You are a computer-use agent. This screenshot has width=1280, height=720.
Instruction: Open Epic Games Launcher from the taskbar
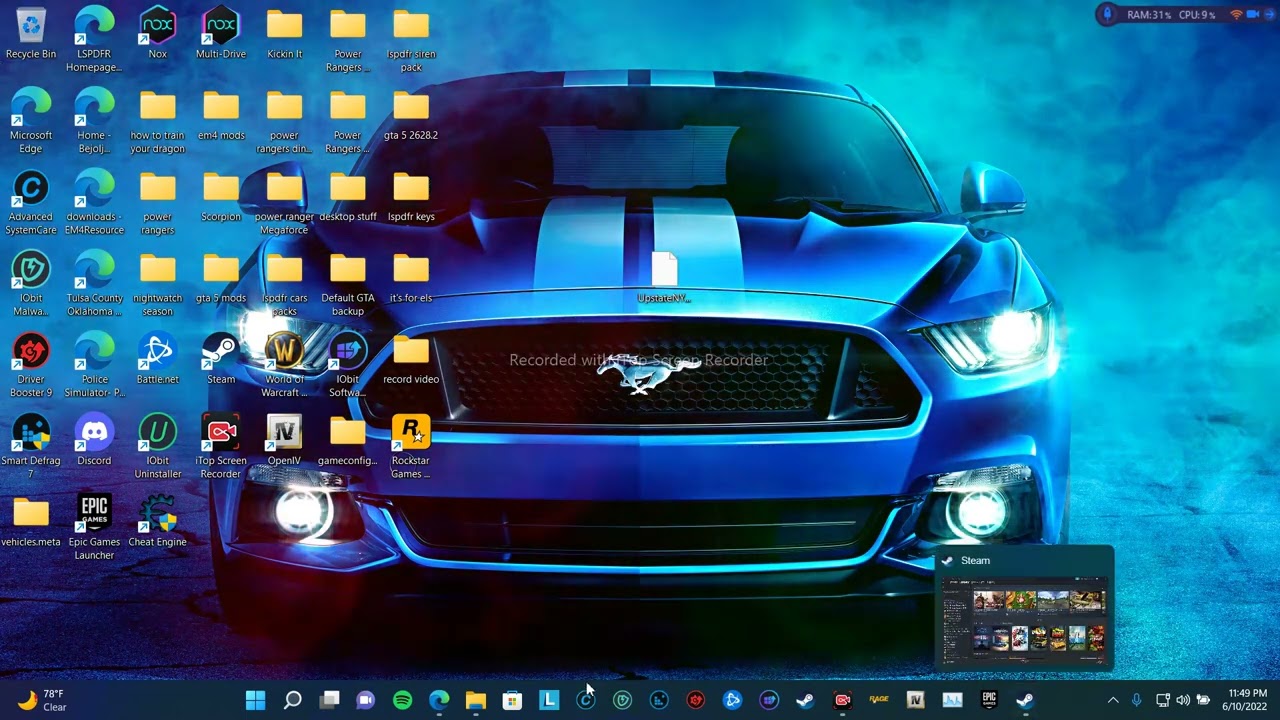point(989,700)
